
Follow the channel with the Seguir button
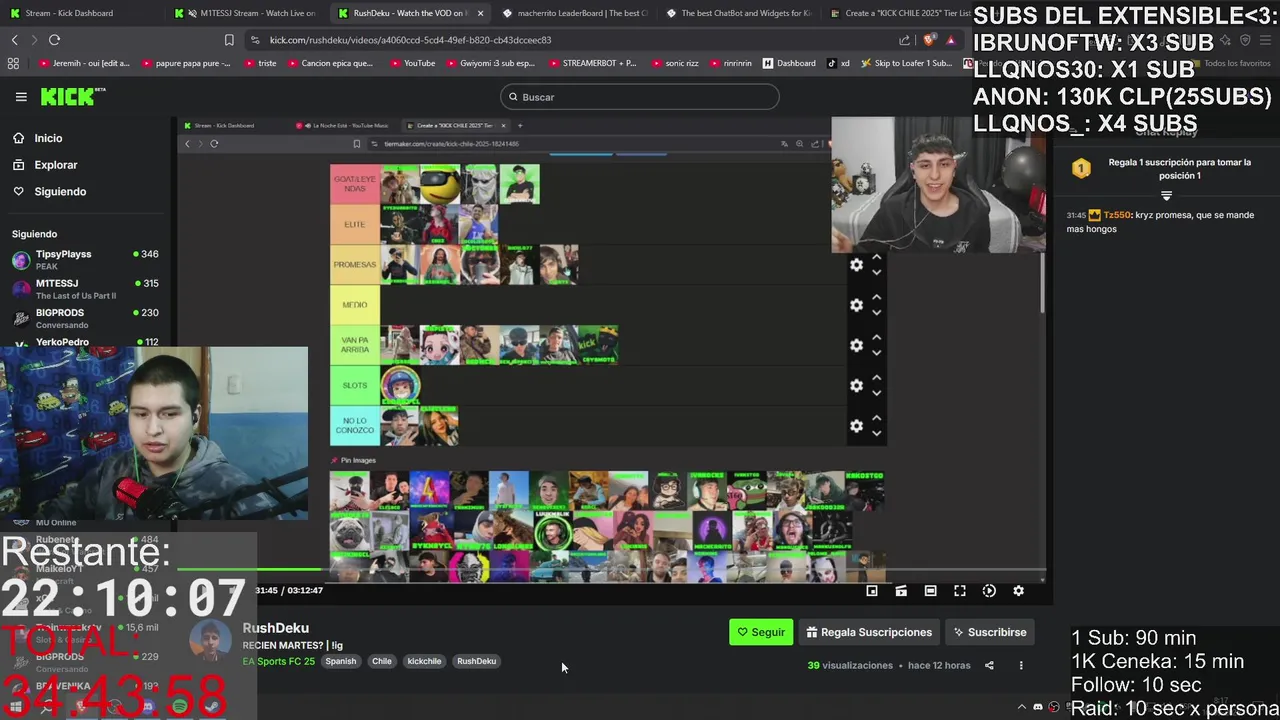[761, 632]
